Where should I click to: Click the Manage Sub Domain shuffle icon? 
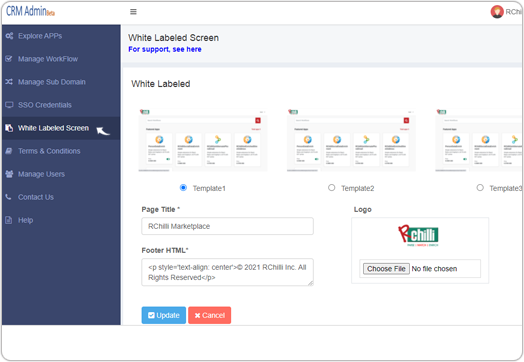click(9, 82)
